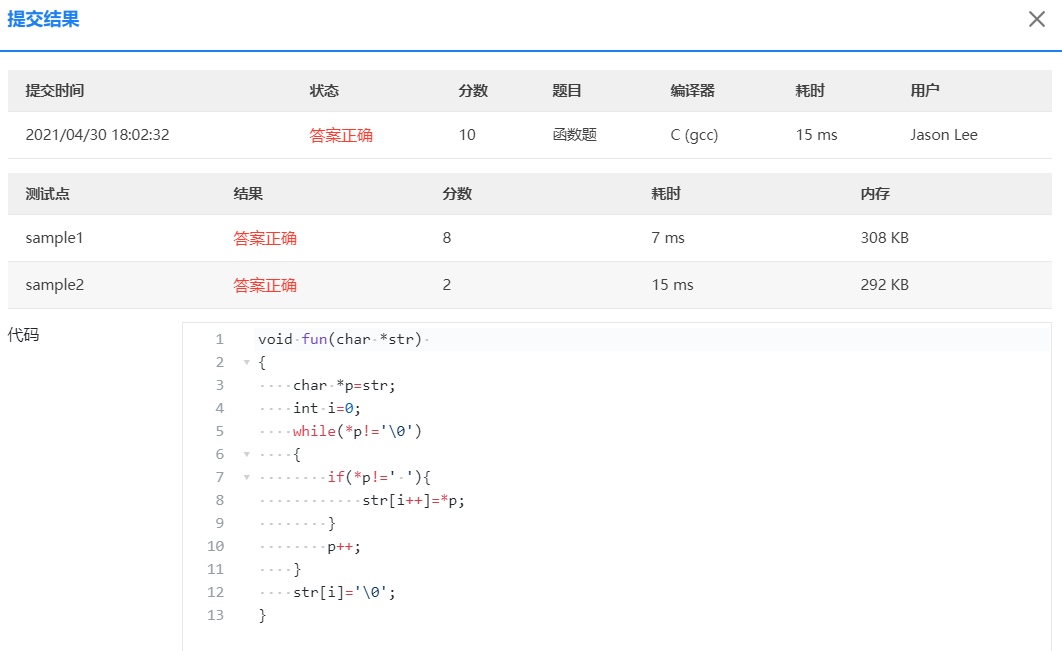The image size is (1062, 651).
Task: Click code line while(*p!='\0')
Action: (x=358, y=431)
